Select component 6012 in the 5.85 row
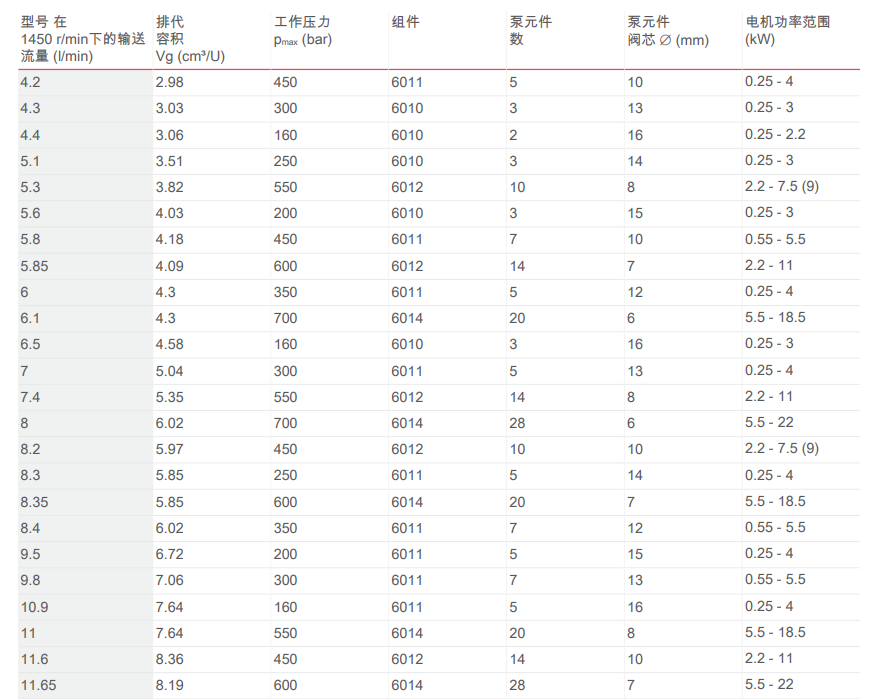Viewport: 869px width, 699px height. 407,267
